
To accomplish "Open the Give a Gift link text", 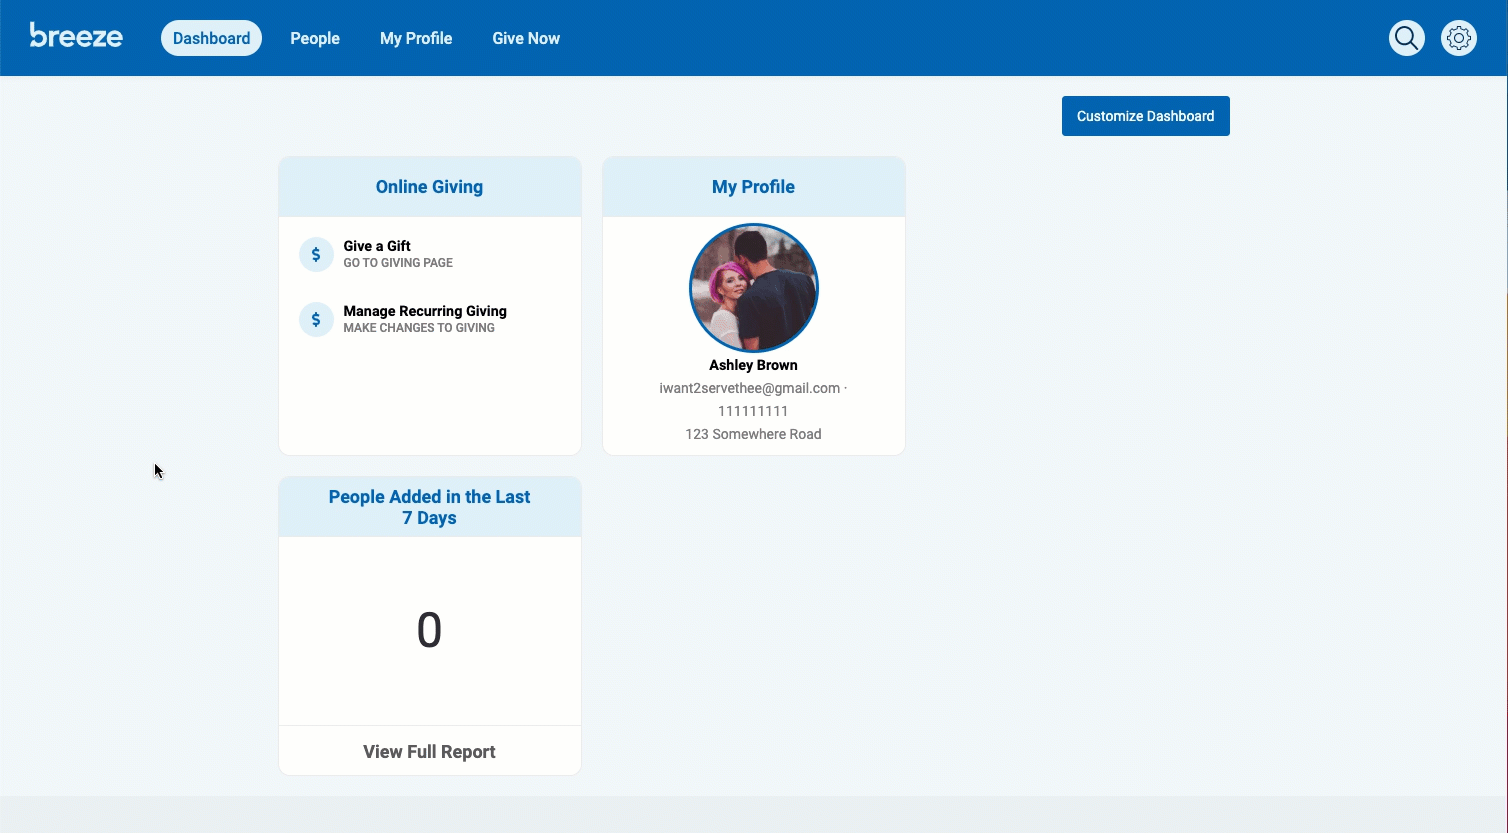I will point(377,246).
